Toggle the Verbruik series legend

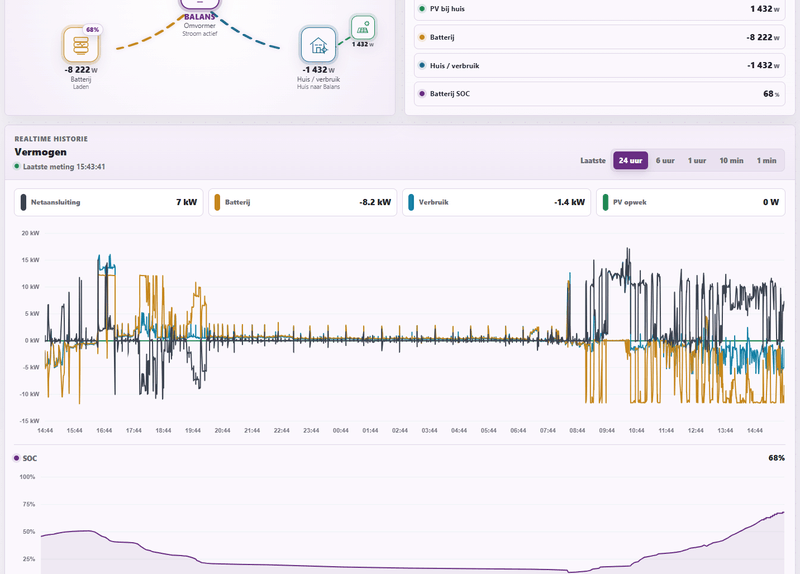click(x=496, y=202)
